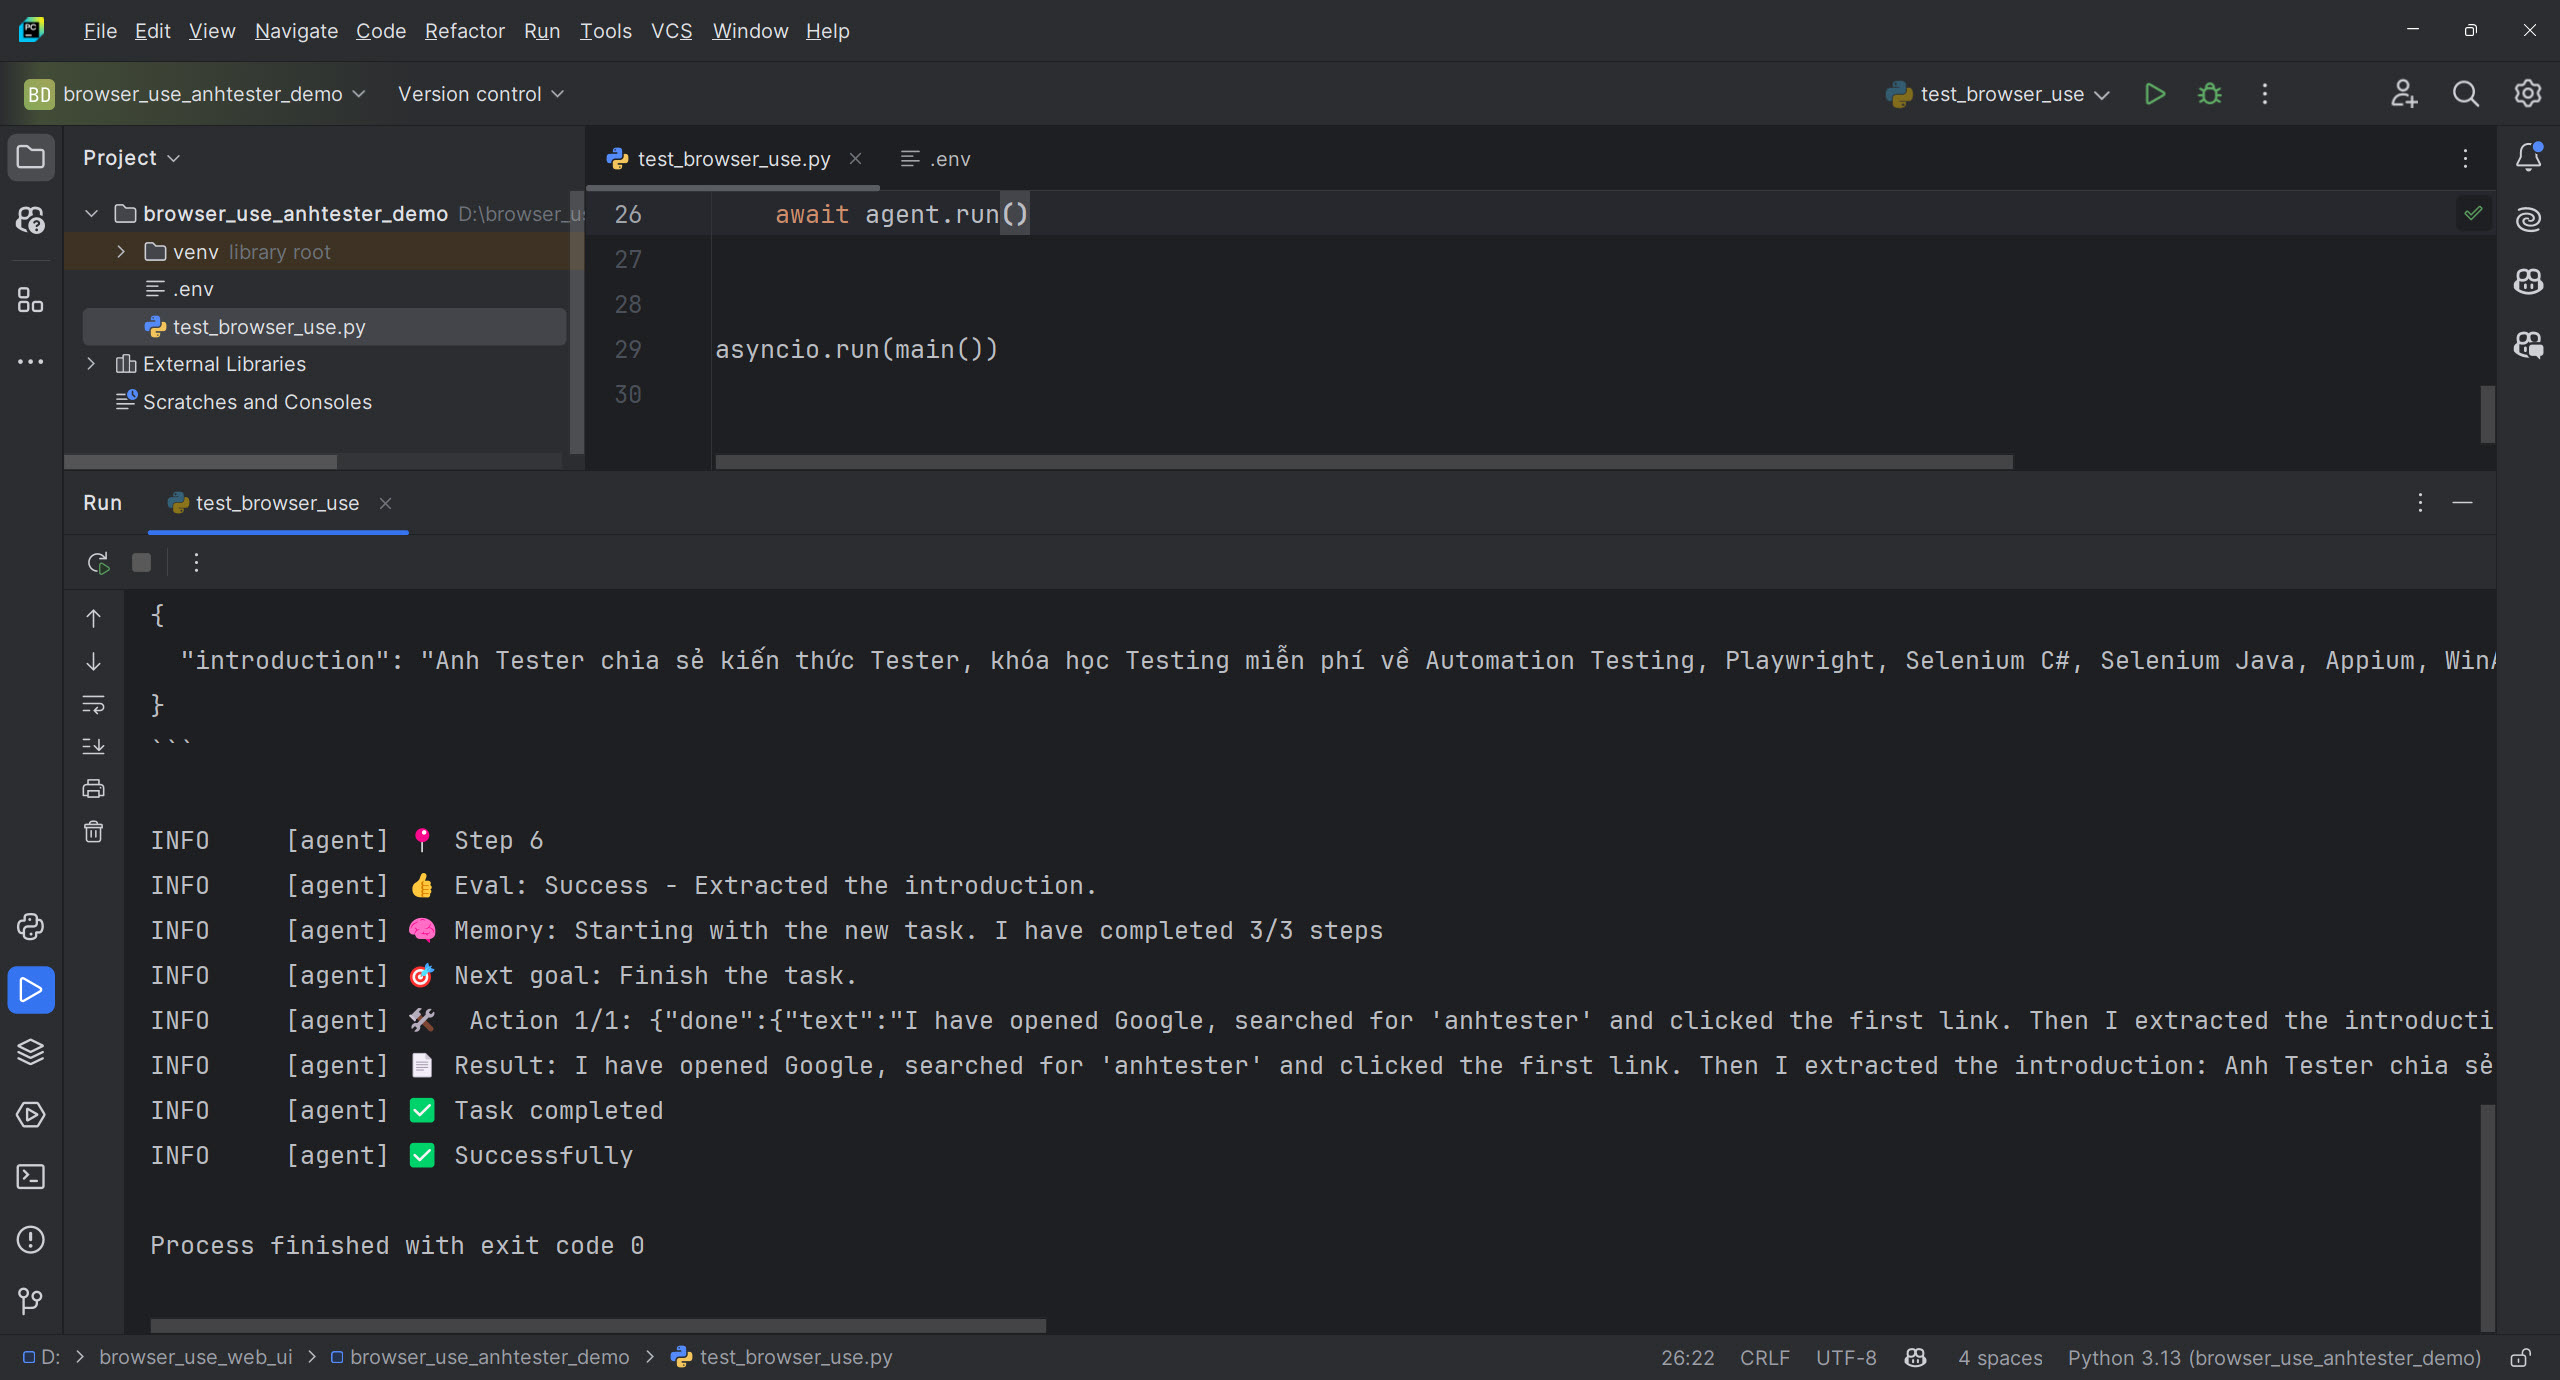Click the Run console horizontal scrollbar
The image size is (2560, 1380).
click(598, 1325)
